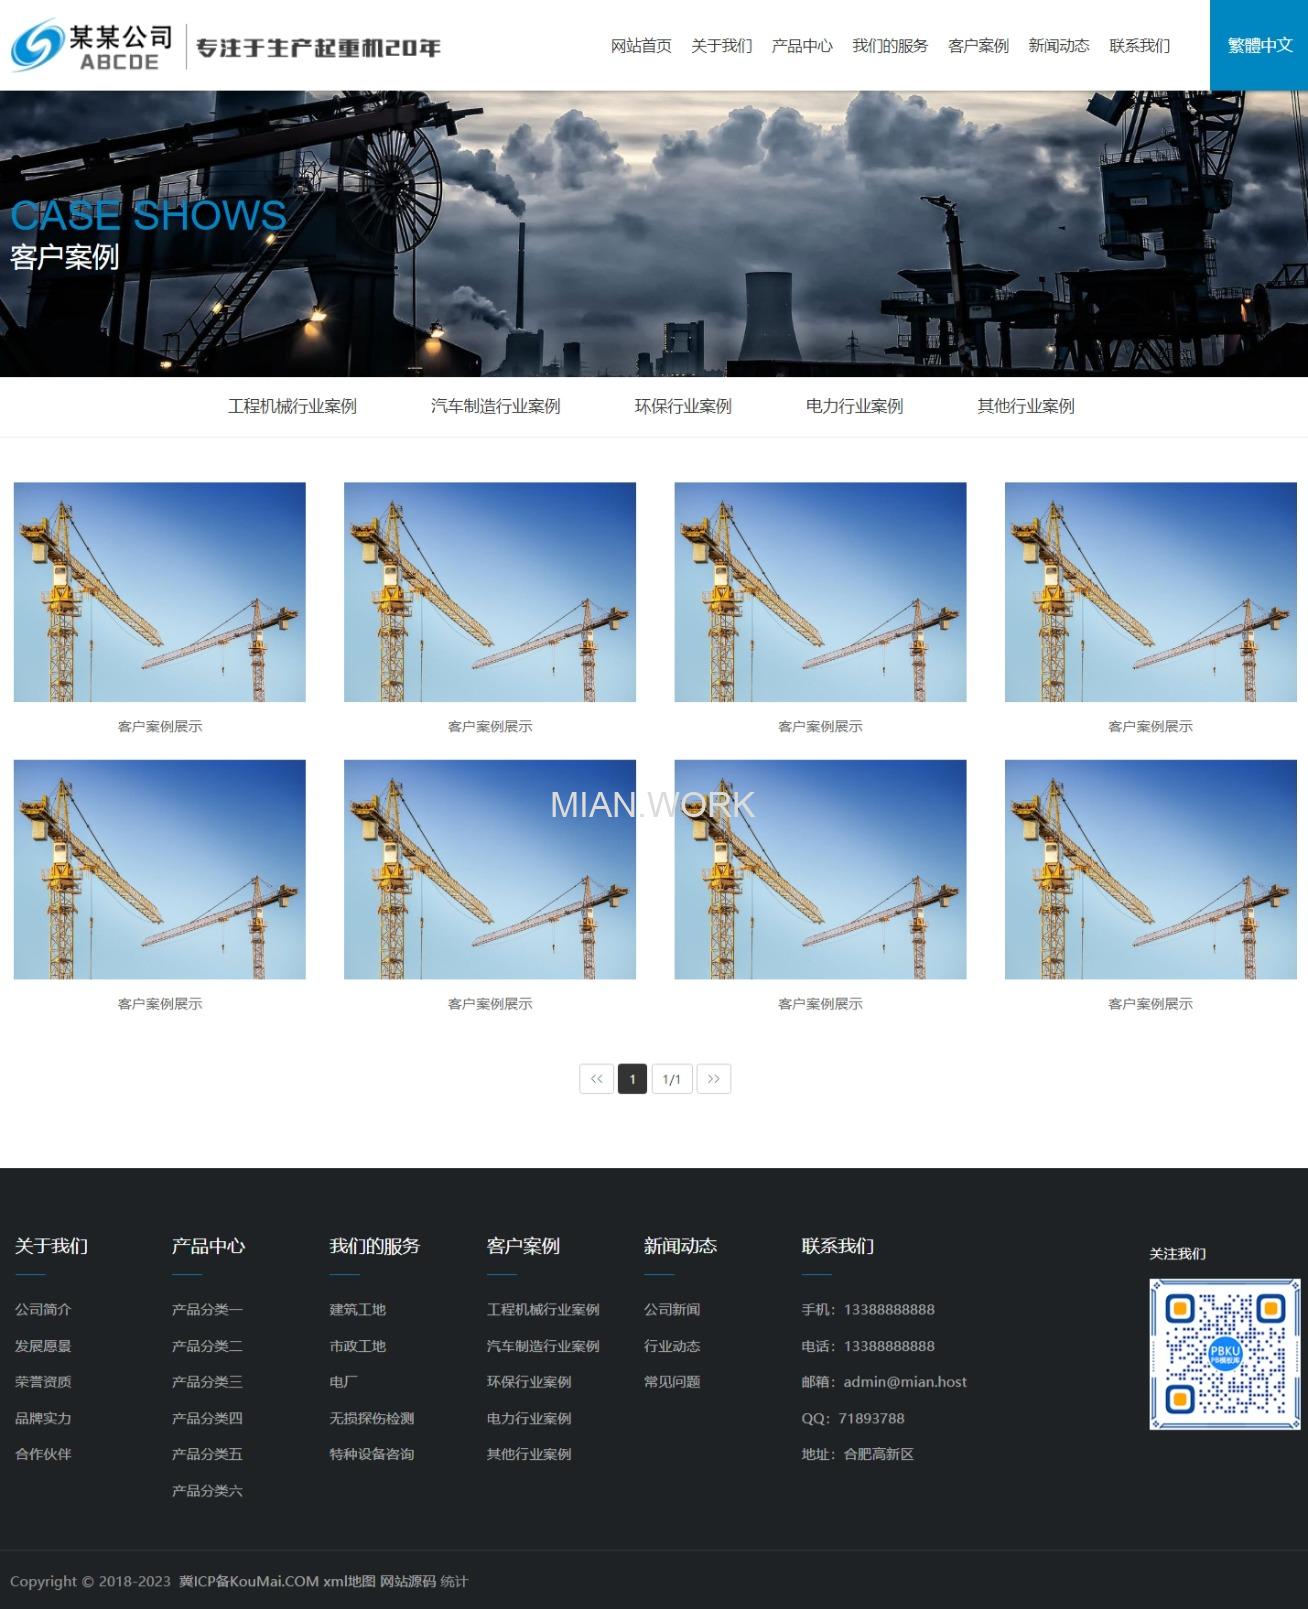Open footer link 行业动态
Screen dimensions: 1308x1609
coord(672,1346)
